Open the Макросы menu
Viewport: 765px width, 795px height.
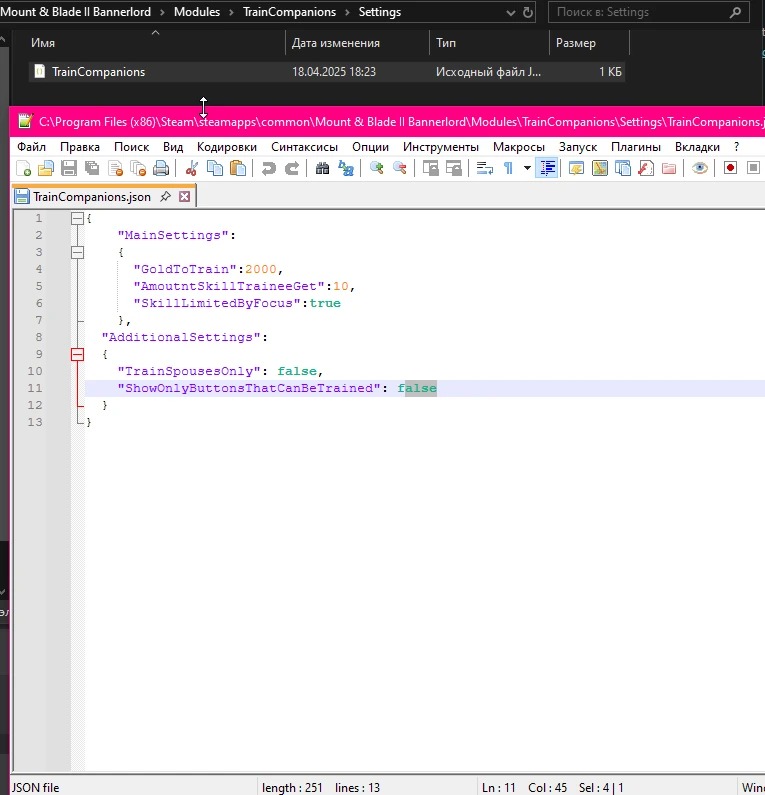point(519,147)
